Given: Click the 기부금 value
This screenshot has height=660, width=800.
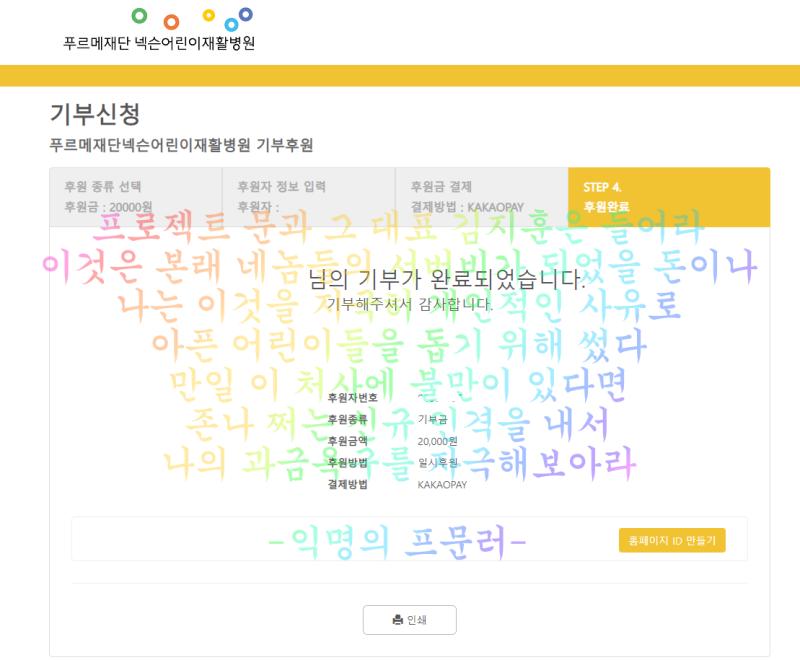Looking at the screenshot, I should [433, 419].
